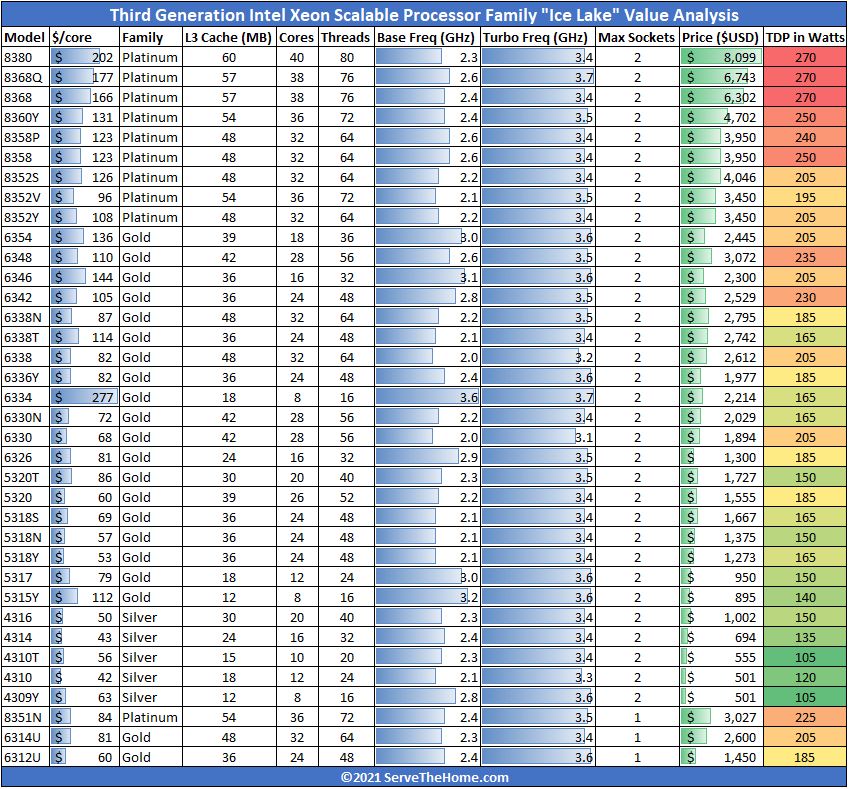850x789 pixels.
Task: Click the 3.1 turbo frequency cell for 6330
Action: click(x=537, y=438)
